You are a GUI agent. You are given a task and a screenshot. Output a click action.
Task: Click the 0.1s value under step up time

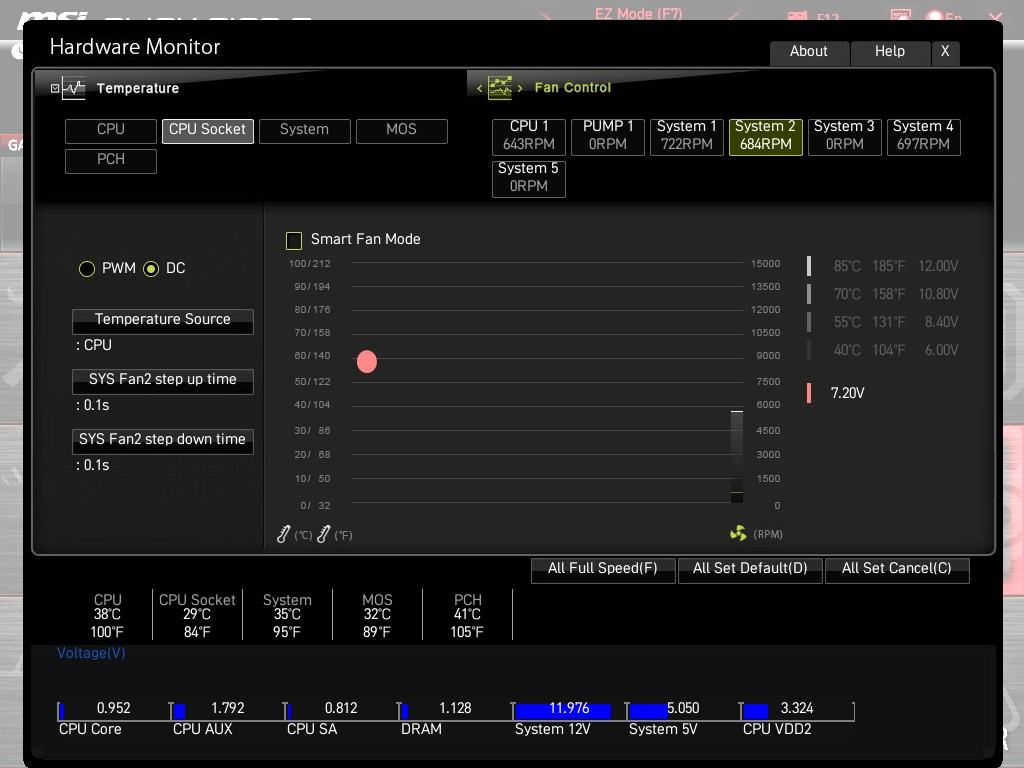(93, 405)
